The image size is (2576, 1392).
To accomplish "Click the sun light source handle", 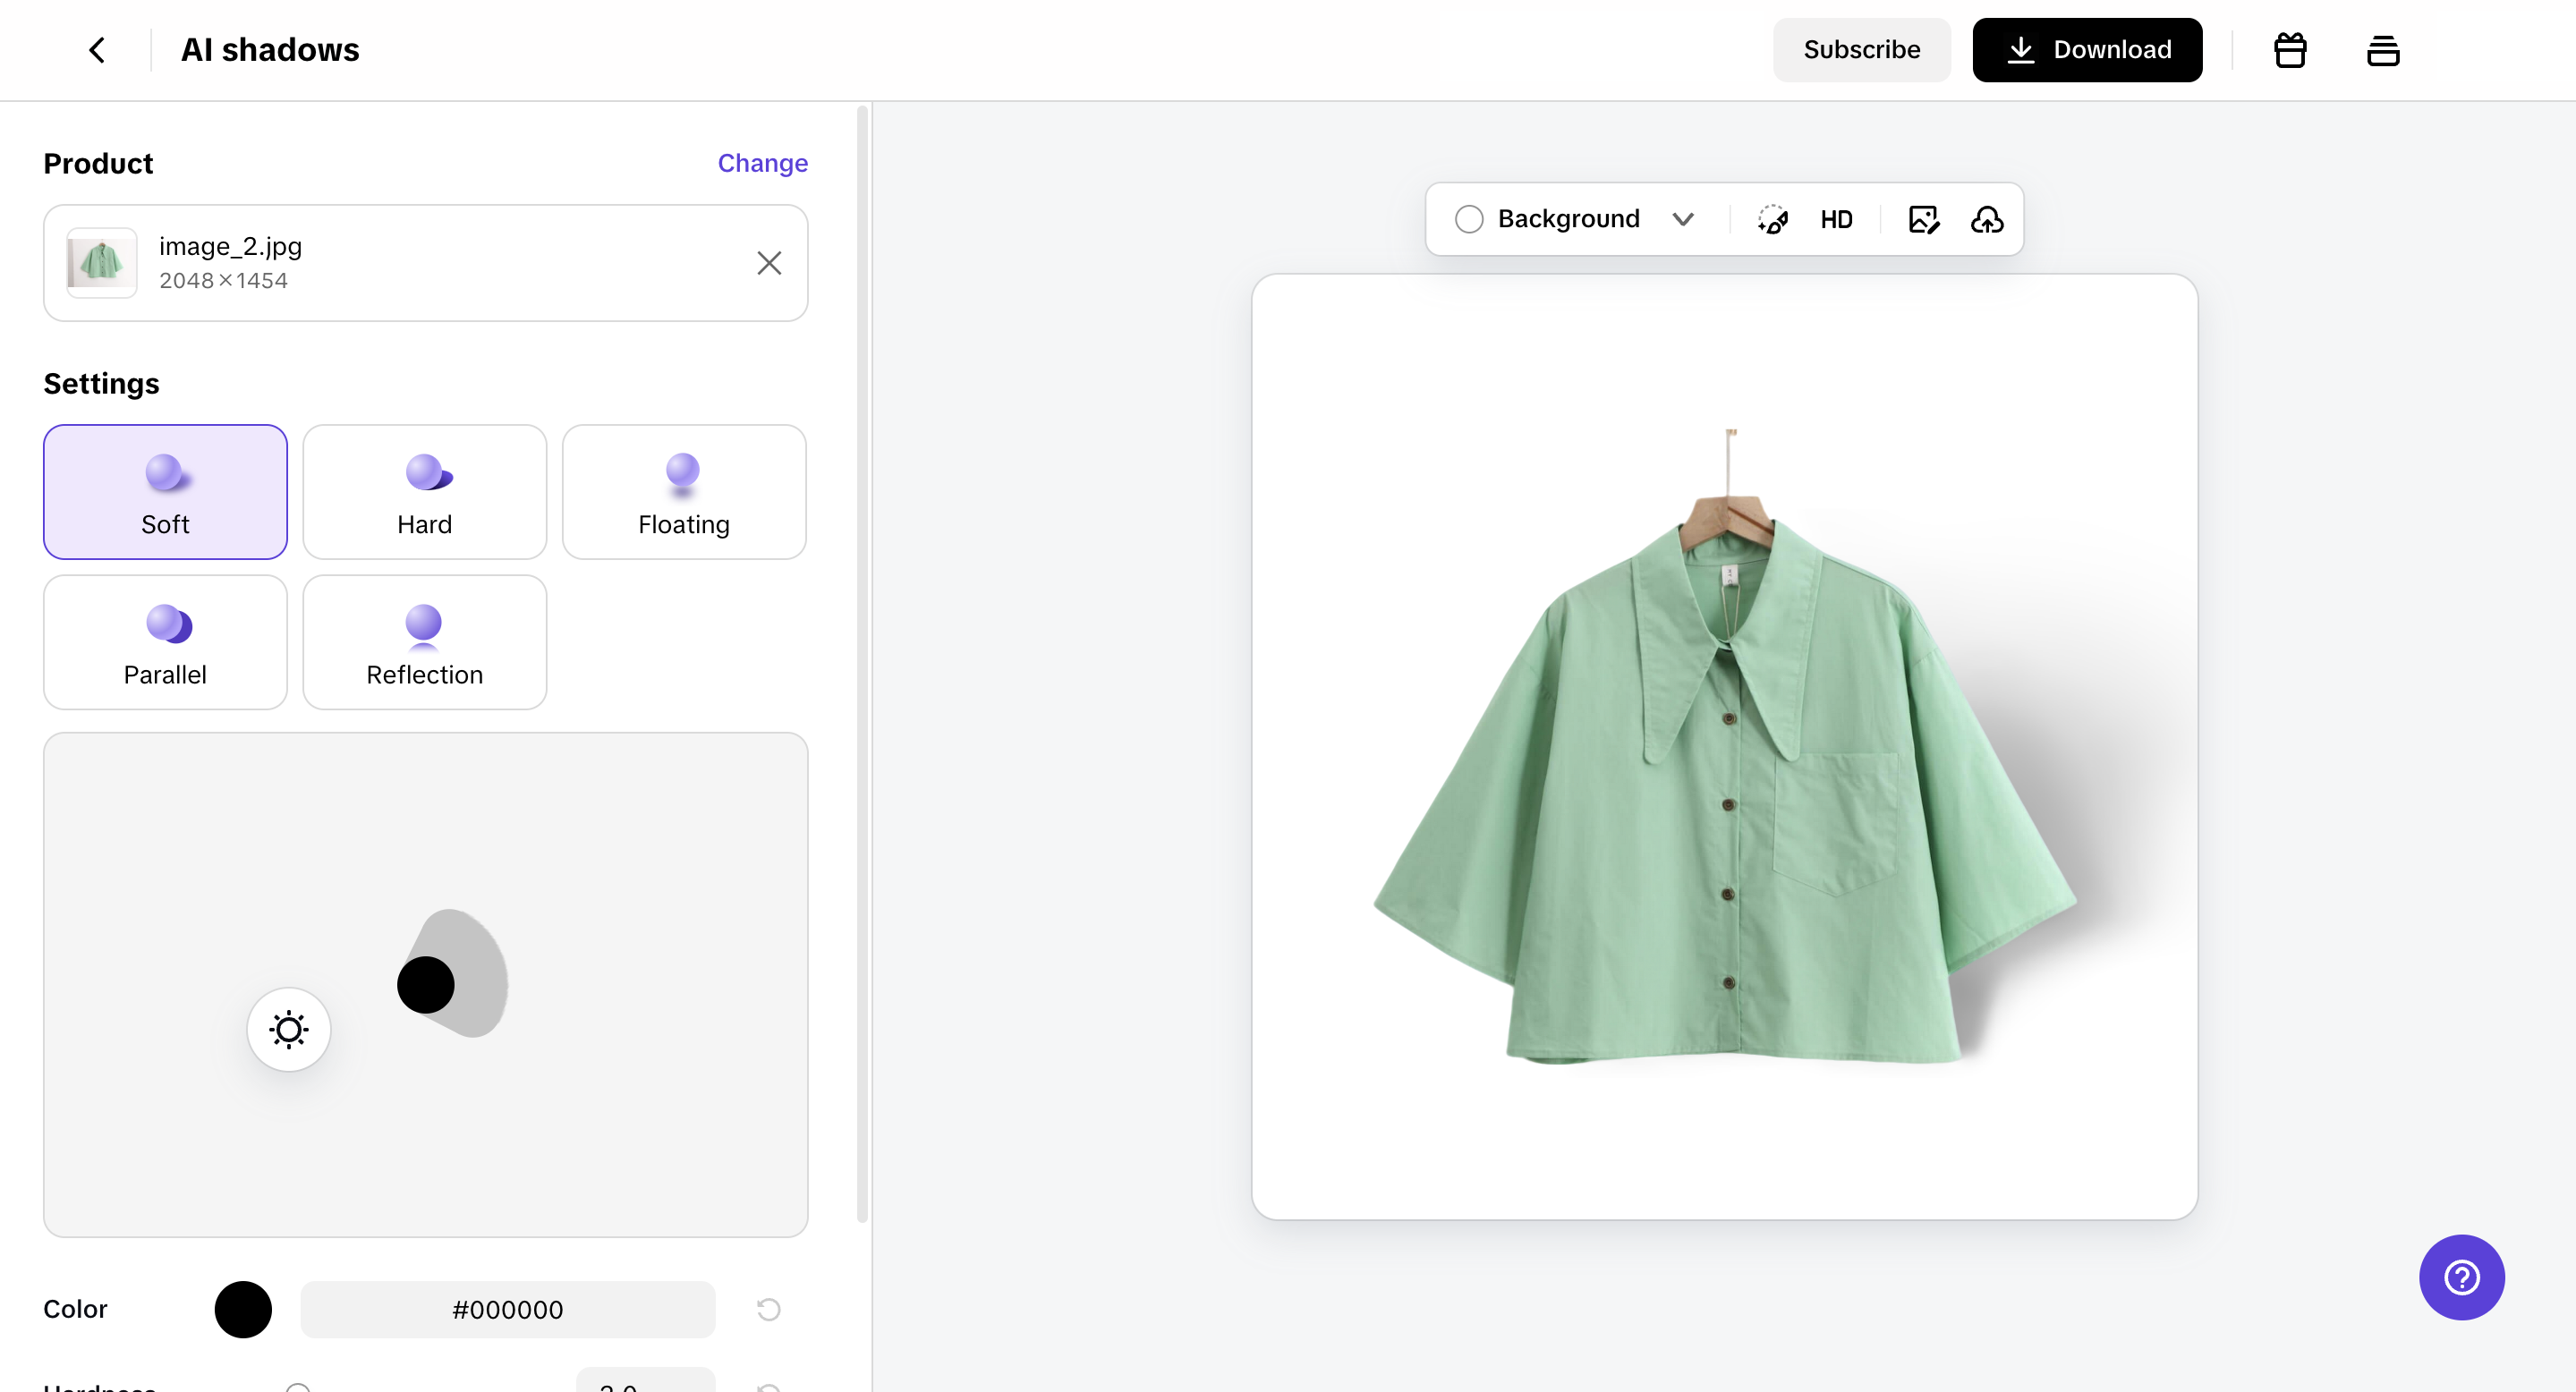I will click(289, 1029).
